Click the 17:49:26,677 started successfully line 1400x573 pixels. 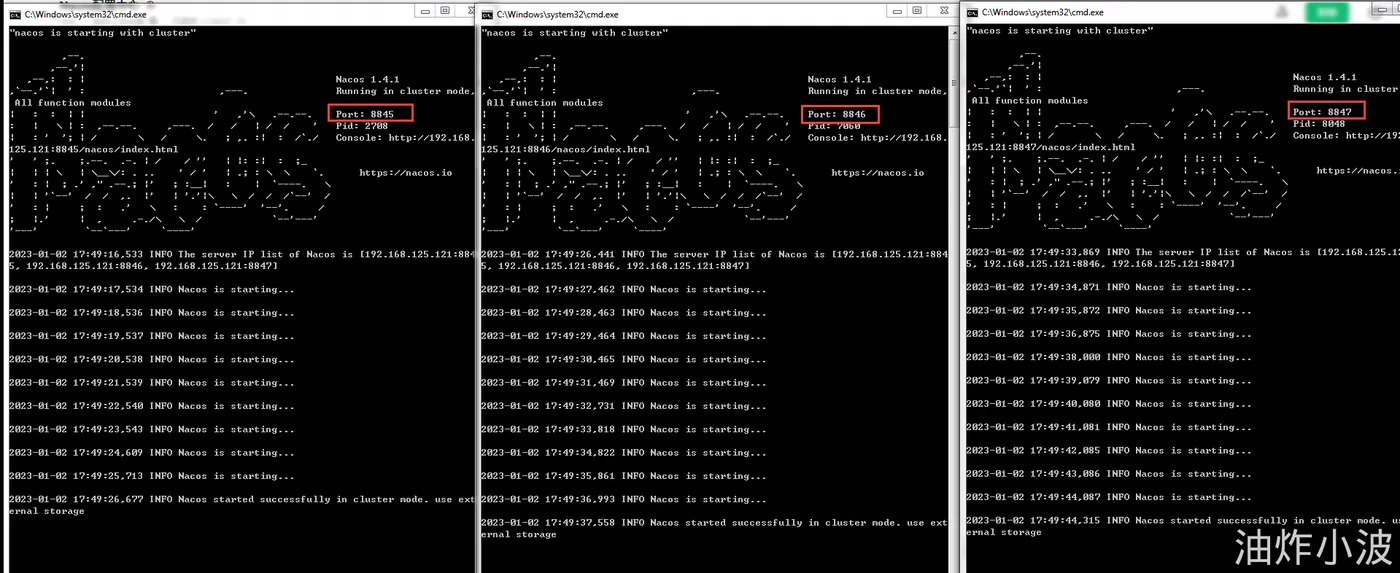click(x=241, y=505)
